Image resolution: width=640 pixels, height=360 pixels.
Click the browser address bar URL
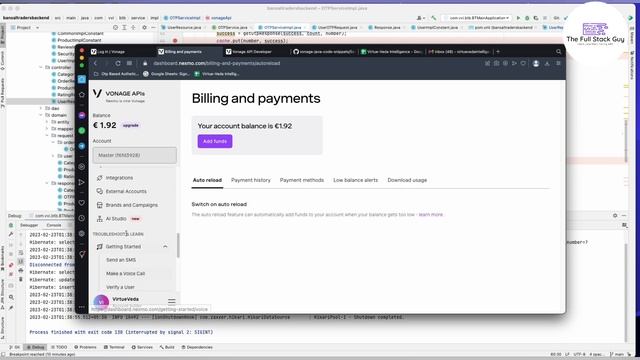pos(216,64)
